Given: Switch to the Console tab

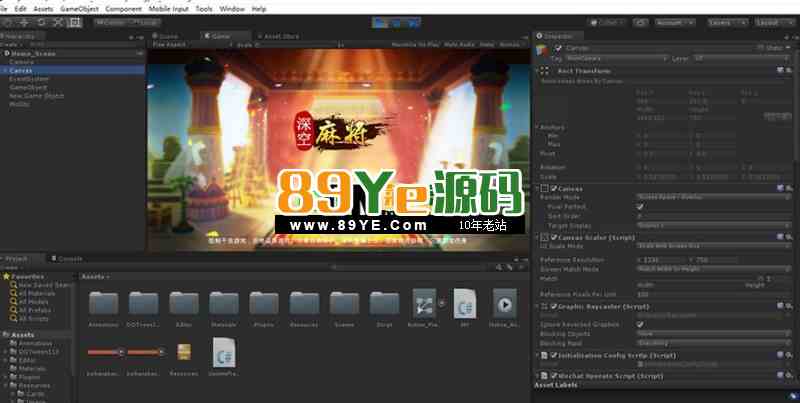Looking at the screenshot, I should [x=67, y=259].
